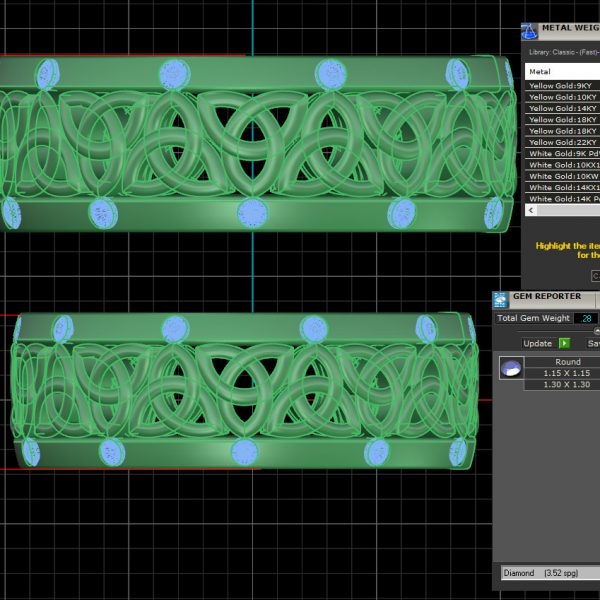Select the 1.15 X 1.15 gem size row
The width and height of the screenshot is (600, 600).
566,373
